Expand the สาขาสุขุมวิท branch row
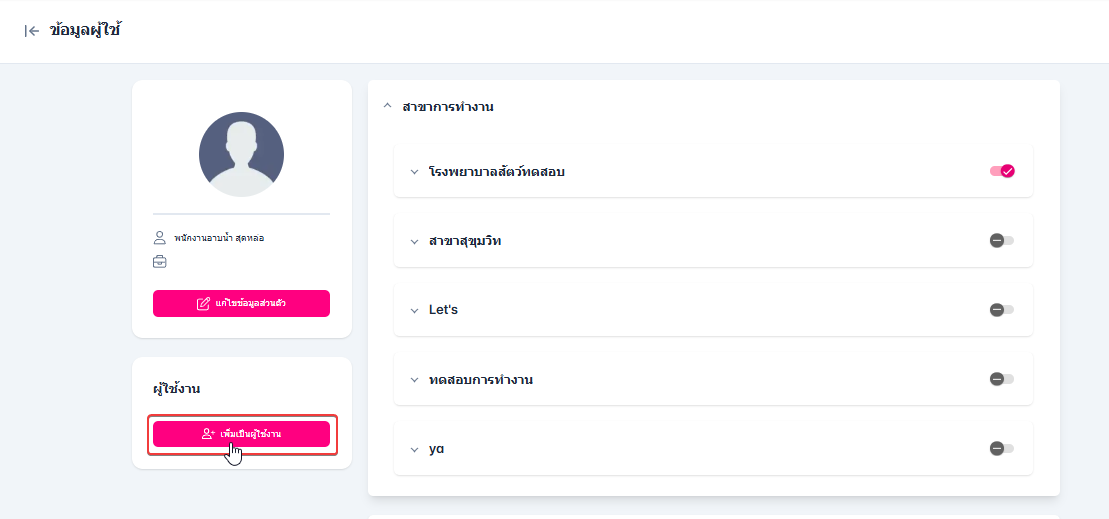1109x519 pixels. coord(414,241)
